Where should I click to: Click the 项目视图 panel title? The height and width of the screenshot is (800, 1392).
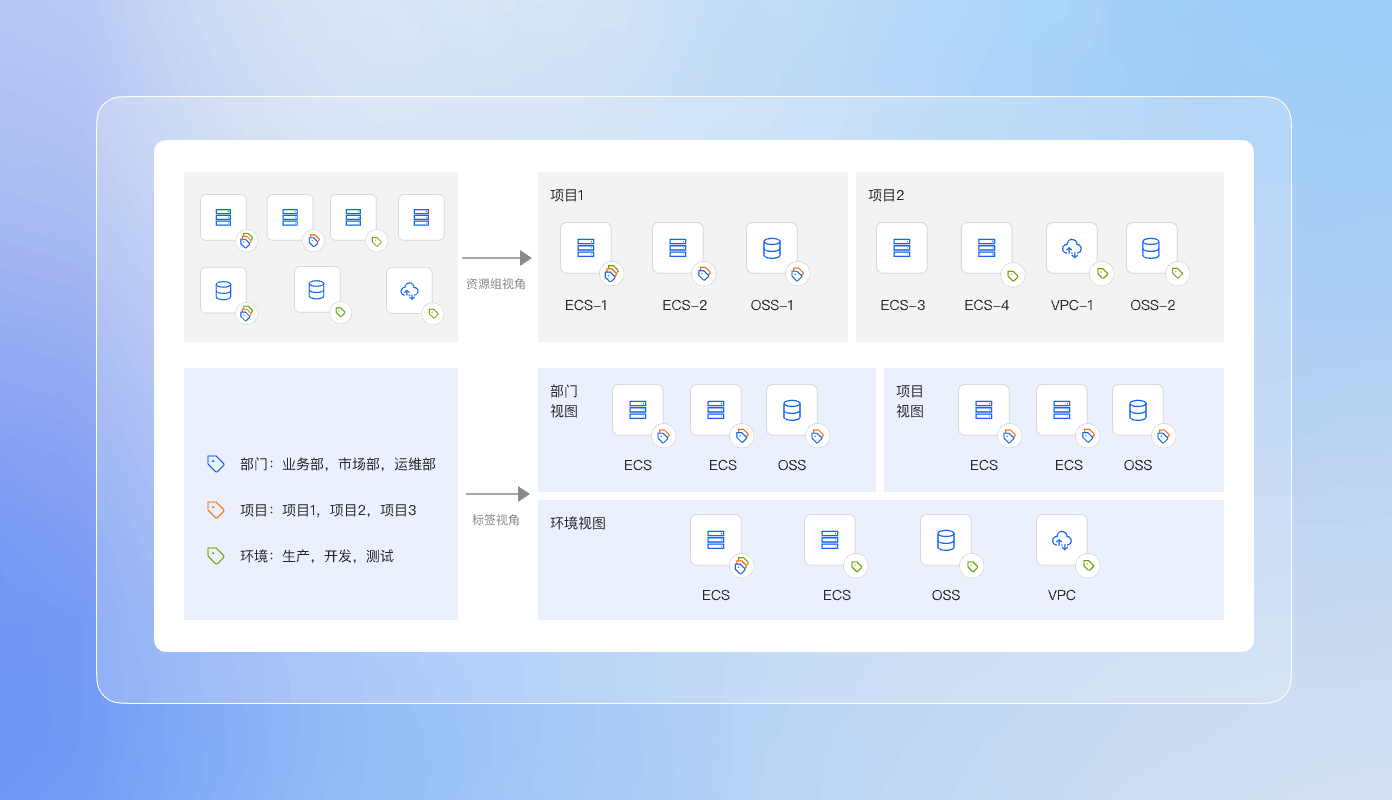(x=910, y=401)
